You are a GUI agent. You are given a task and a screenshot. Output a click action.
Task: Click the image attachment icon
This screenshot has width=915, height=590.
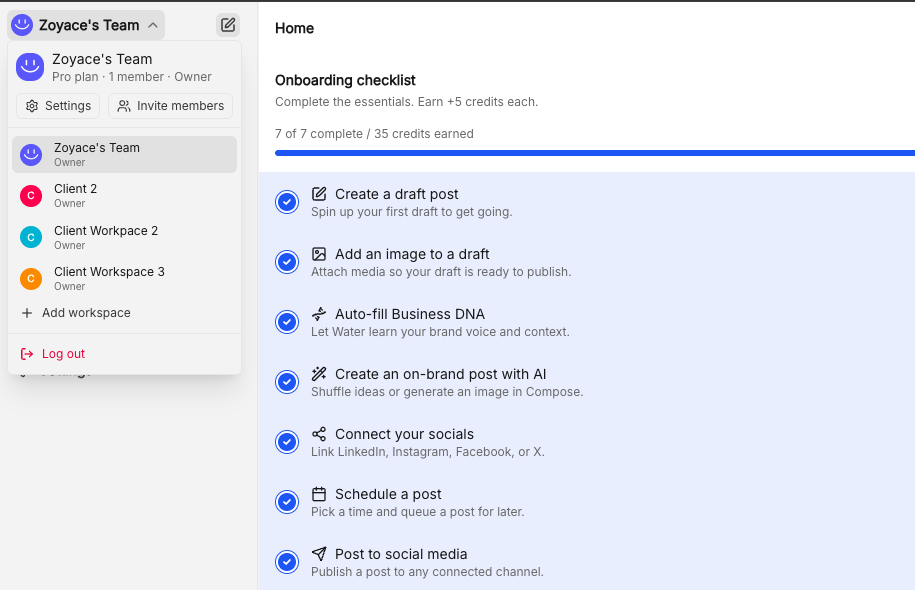[x=318, y=253]
